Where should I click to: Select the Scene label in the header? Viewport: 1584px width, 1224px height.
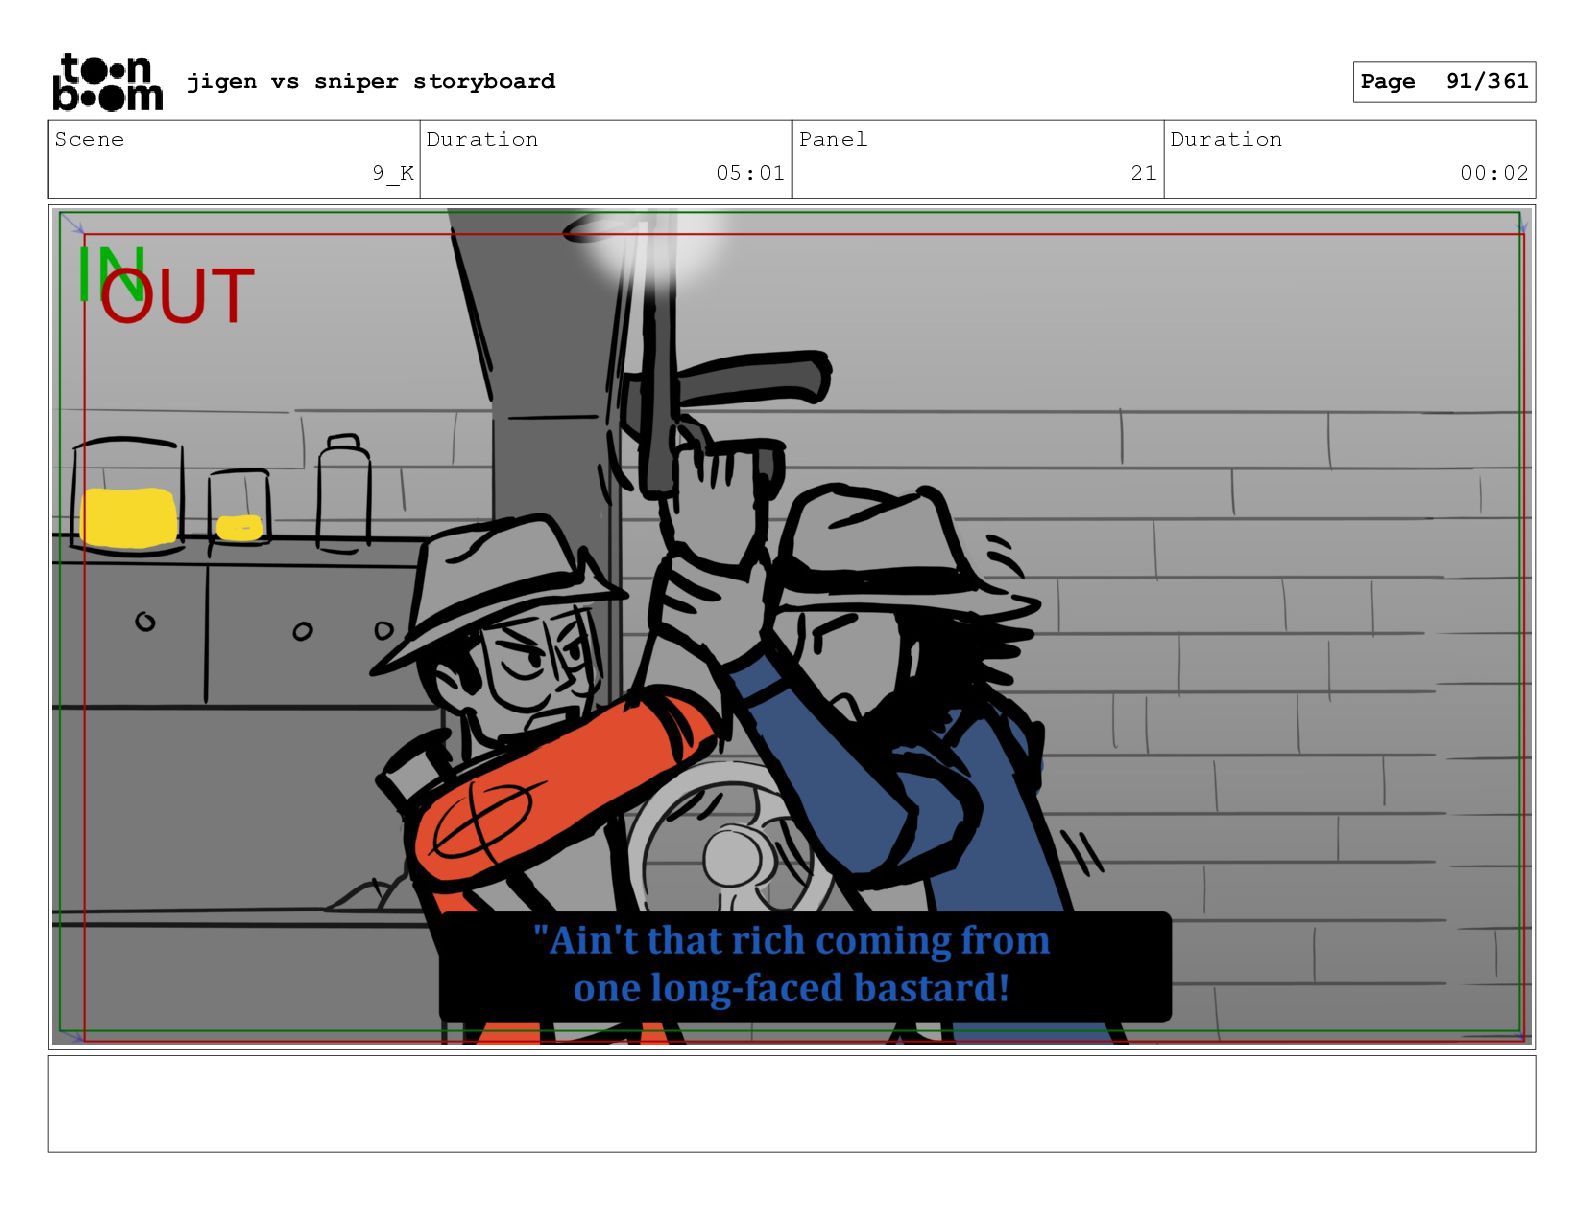[89, 140]
